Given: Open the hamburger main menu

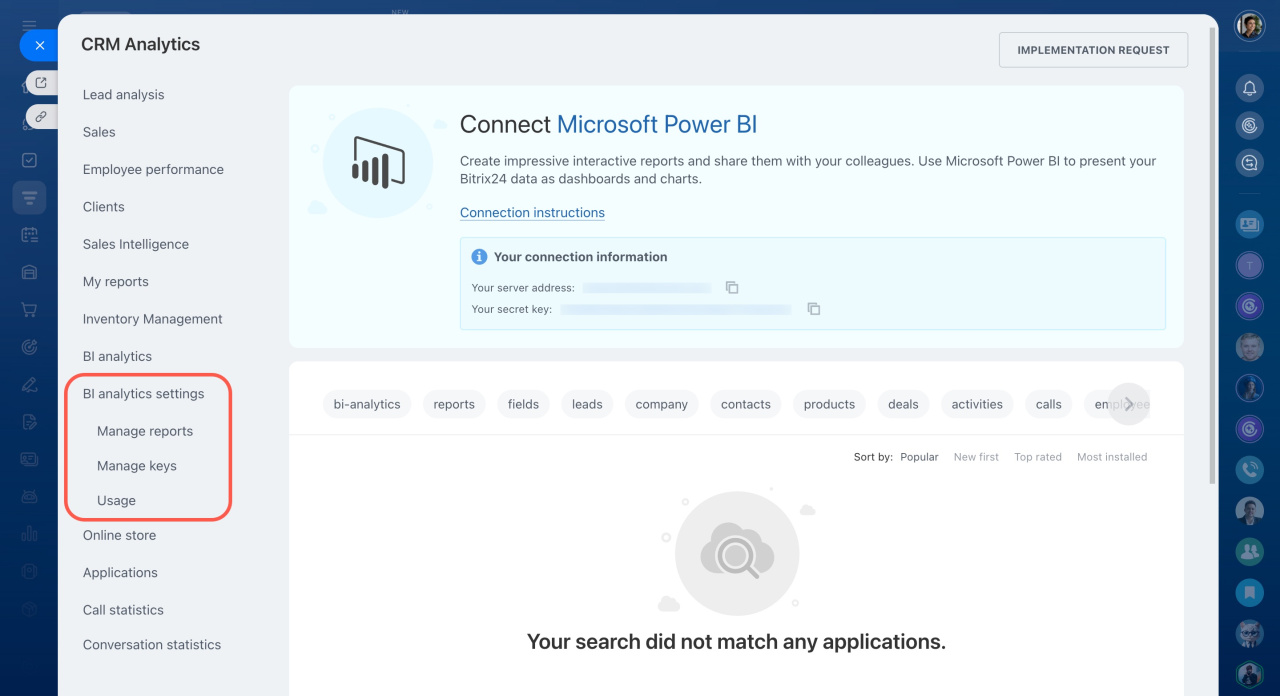Looking at the screenshot, I should (x=29, y=25).
